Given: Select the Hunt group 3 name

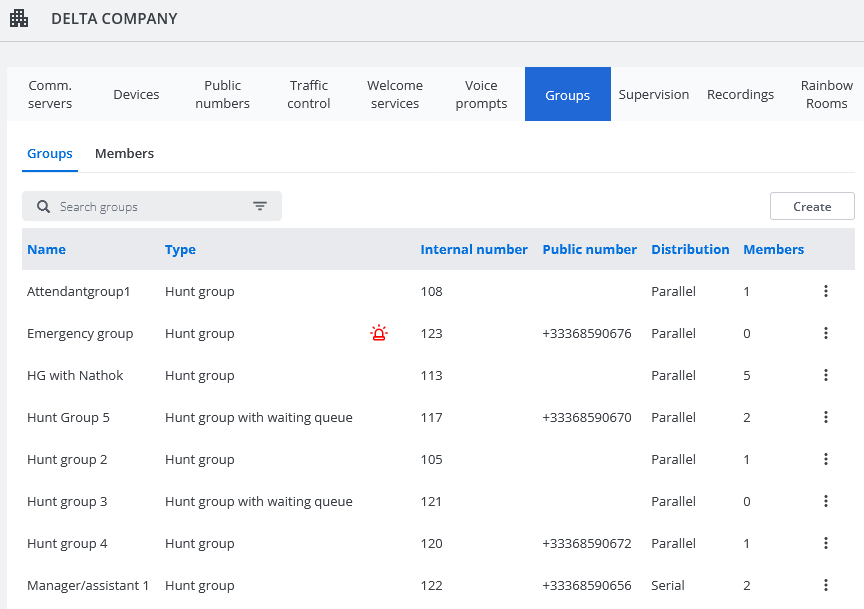Looking at the screenshot, I should coord(67,502).
